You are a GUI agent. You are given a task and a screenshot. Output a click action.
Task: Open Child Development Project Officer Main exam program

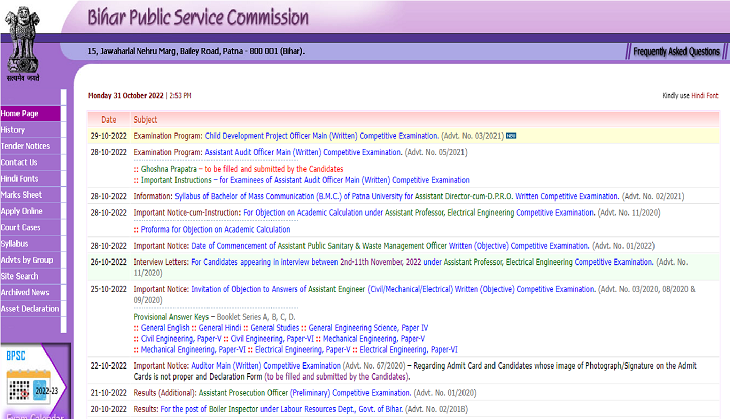(322, 136)
